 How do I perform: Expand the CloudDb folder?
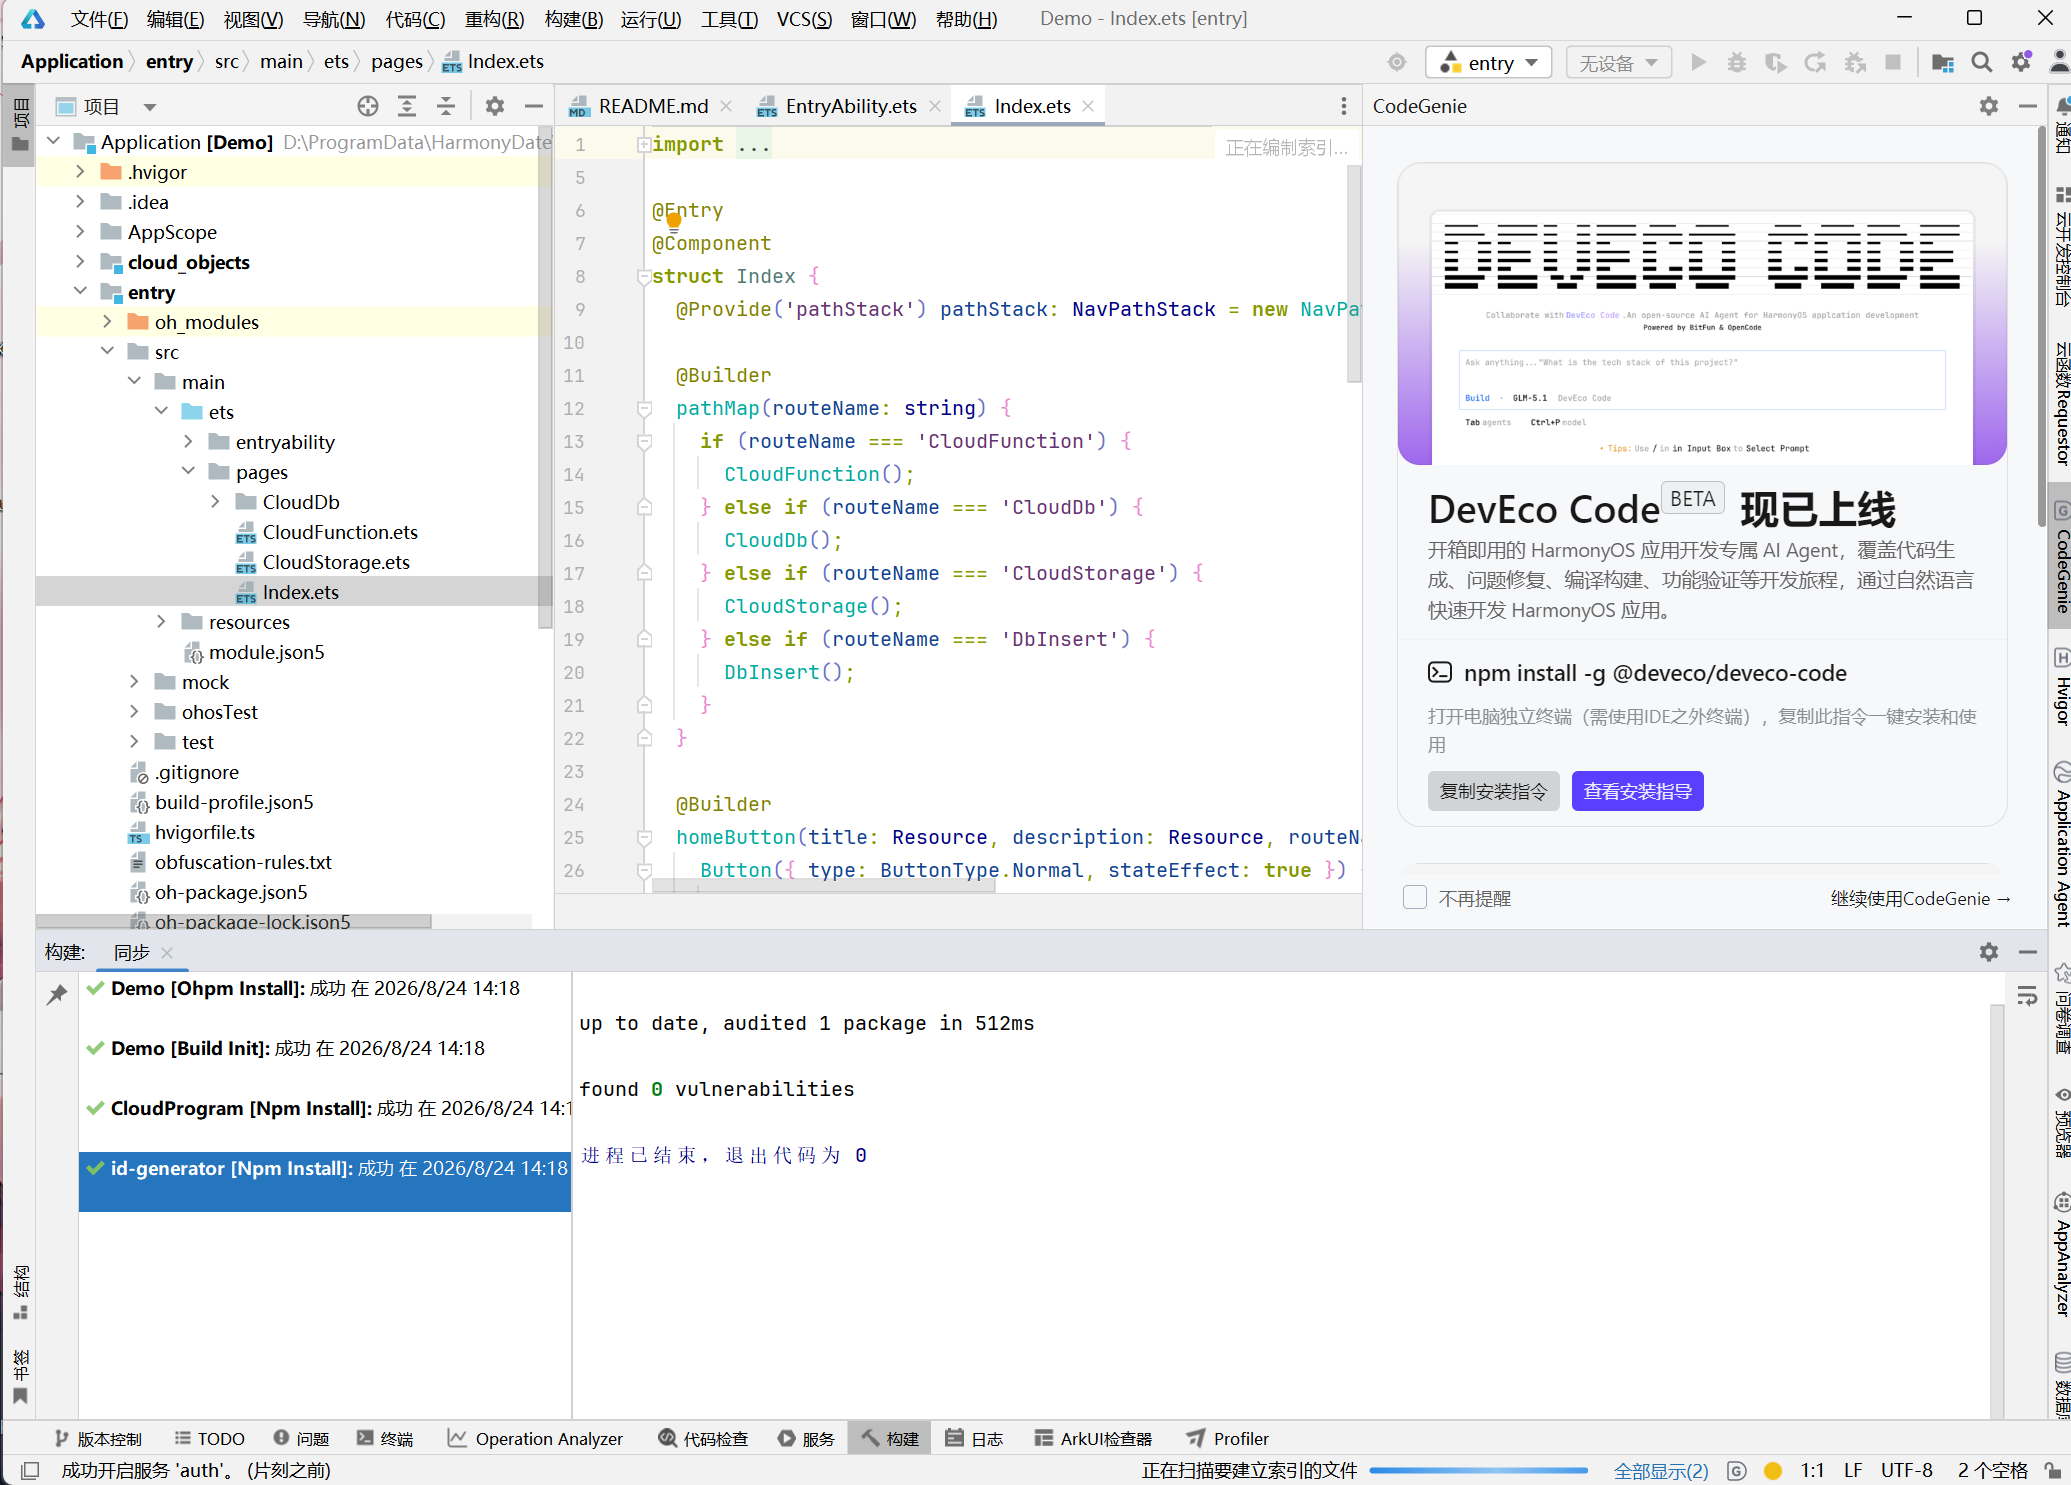click(215, 502)
